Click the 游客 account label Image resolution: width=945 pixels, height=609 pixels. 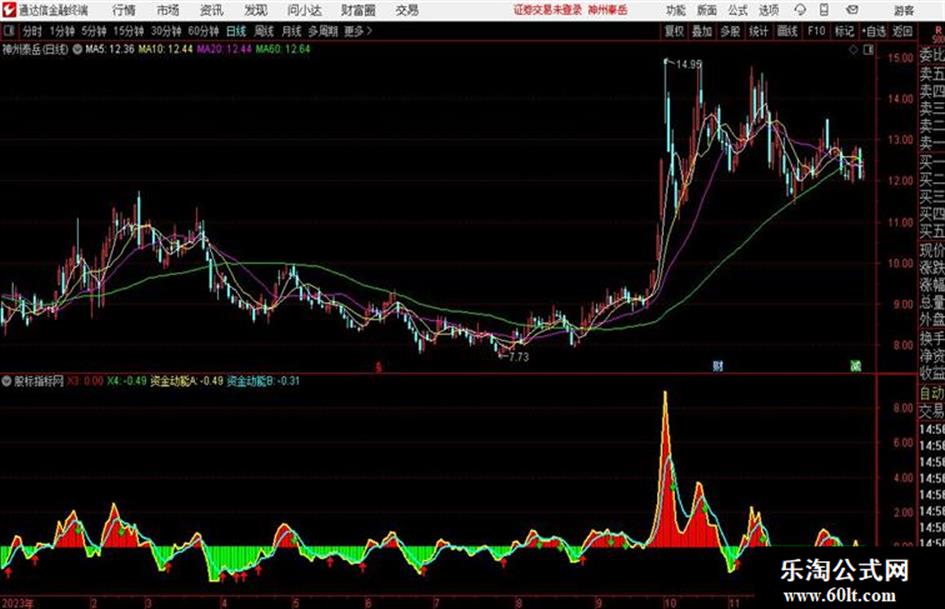click(x=903, y=10)
